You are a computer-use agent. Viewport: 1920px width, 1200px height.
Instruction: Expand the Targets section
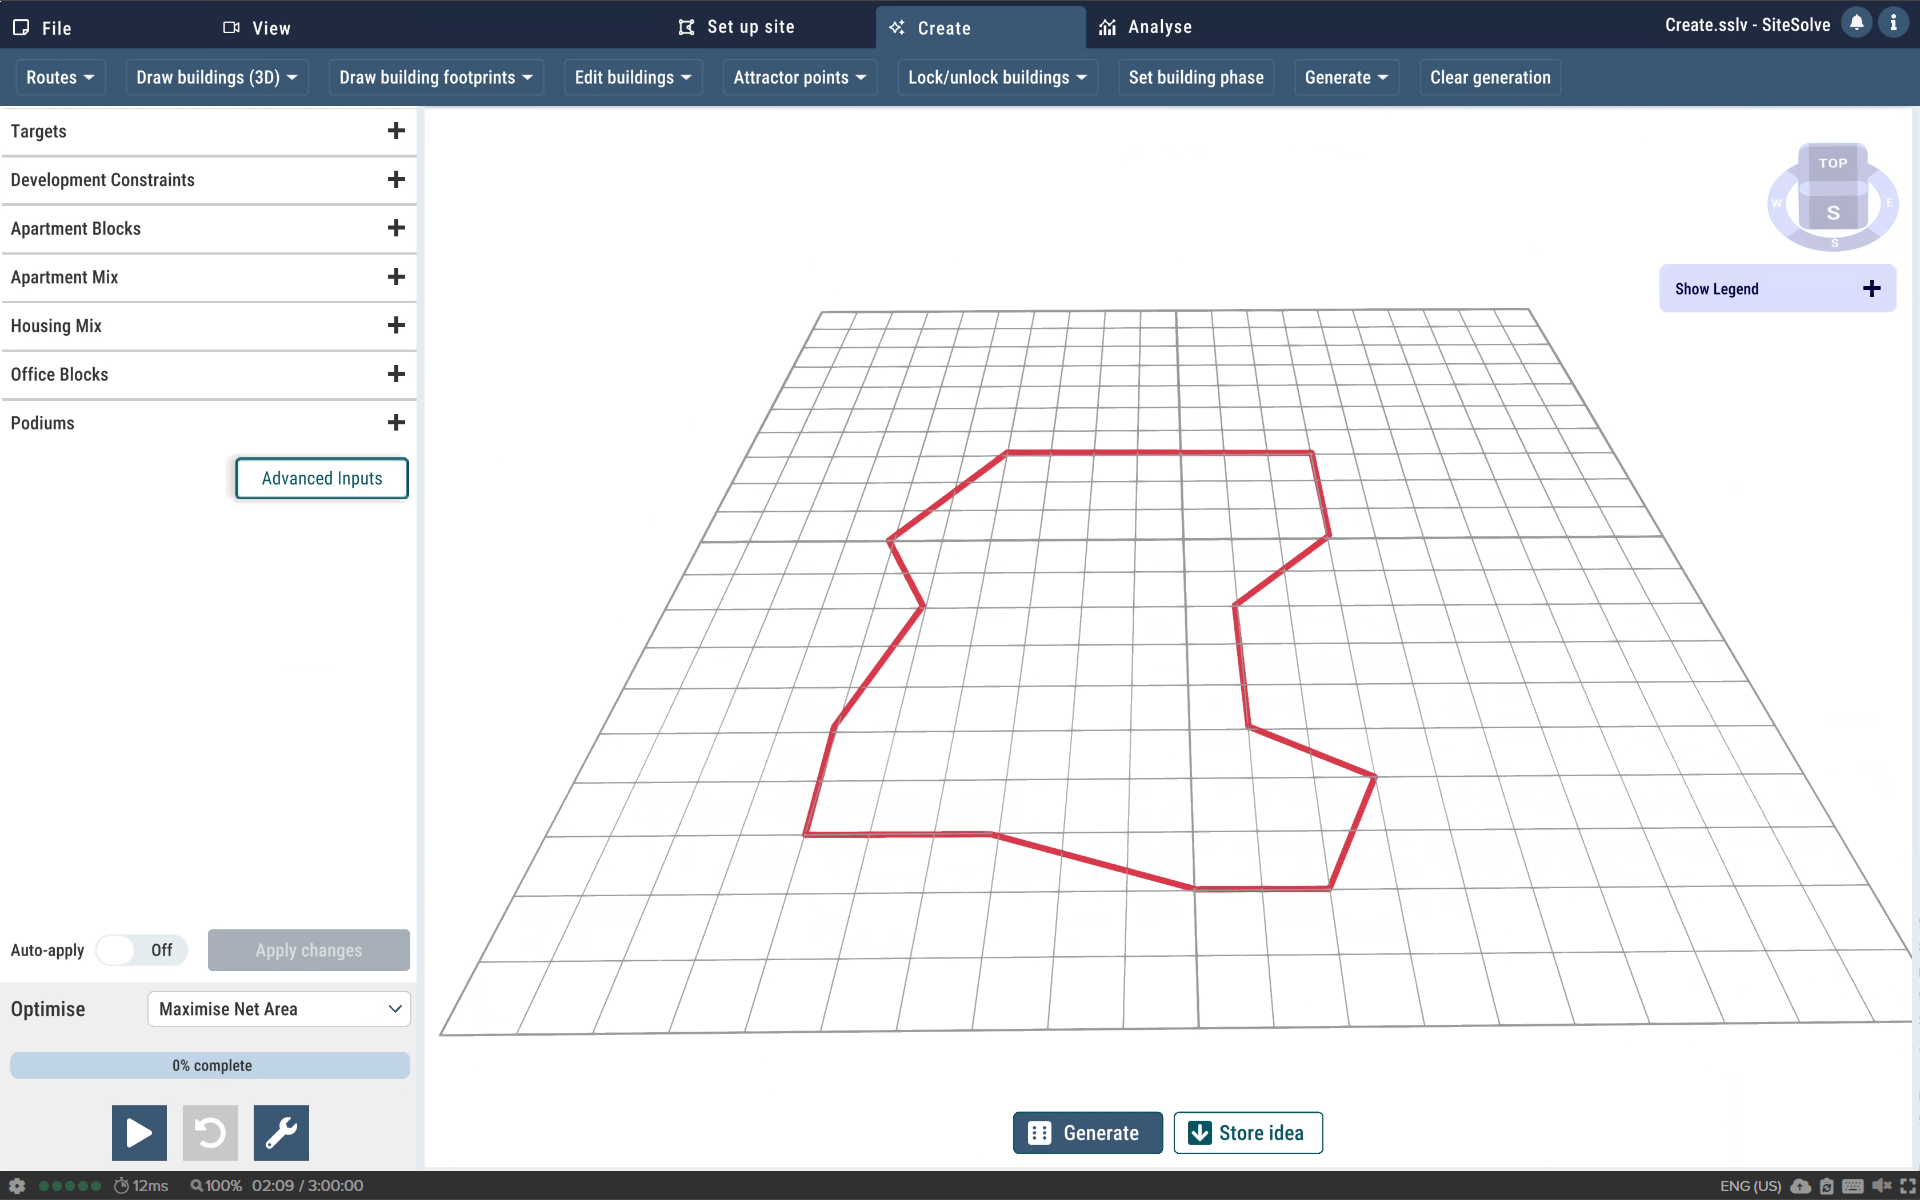pos(396,131)
